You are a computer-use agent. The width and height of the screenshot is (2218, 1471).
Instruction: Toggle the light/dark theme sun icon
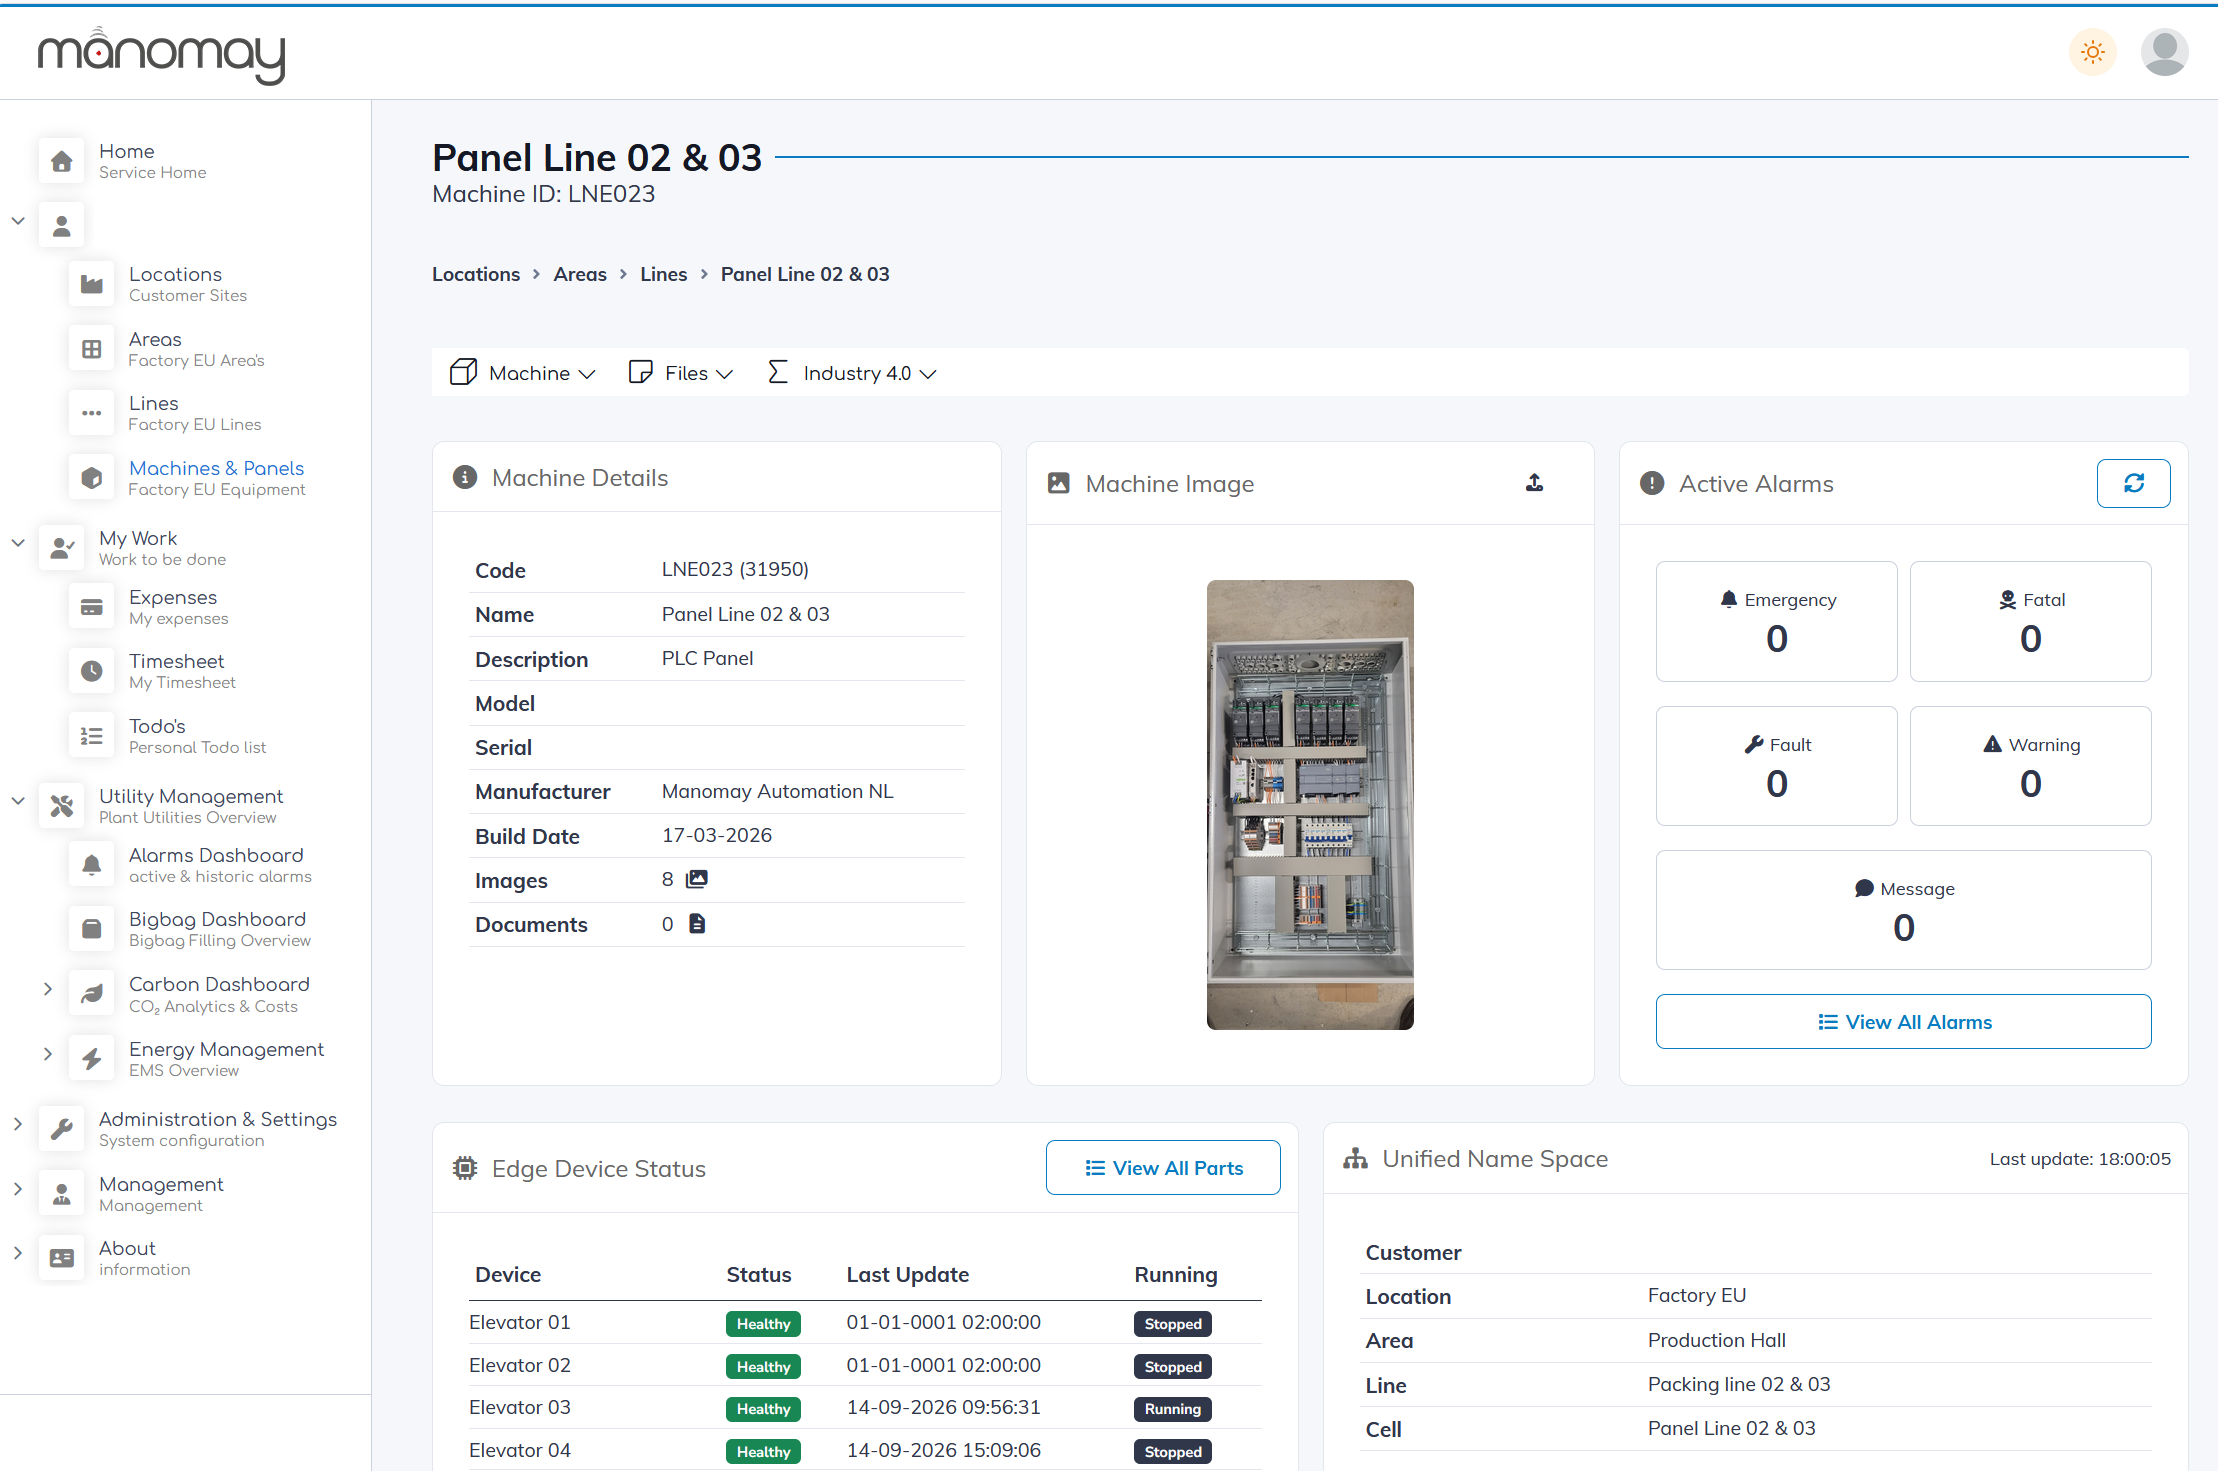2093,52
